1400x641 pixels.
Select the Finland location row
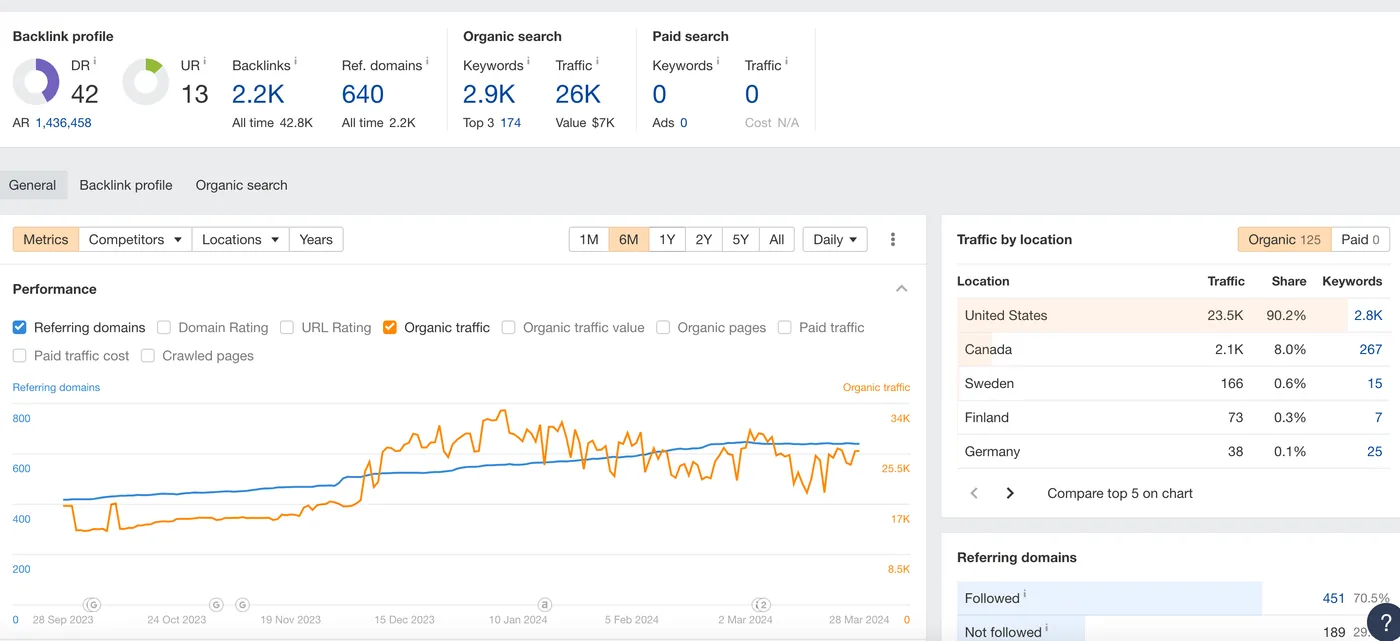[x=1173, y=417]
